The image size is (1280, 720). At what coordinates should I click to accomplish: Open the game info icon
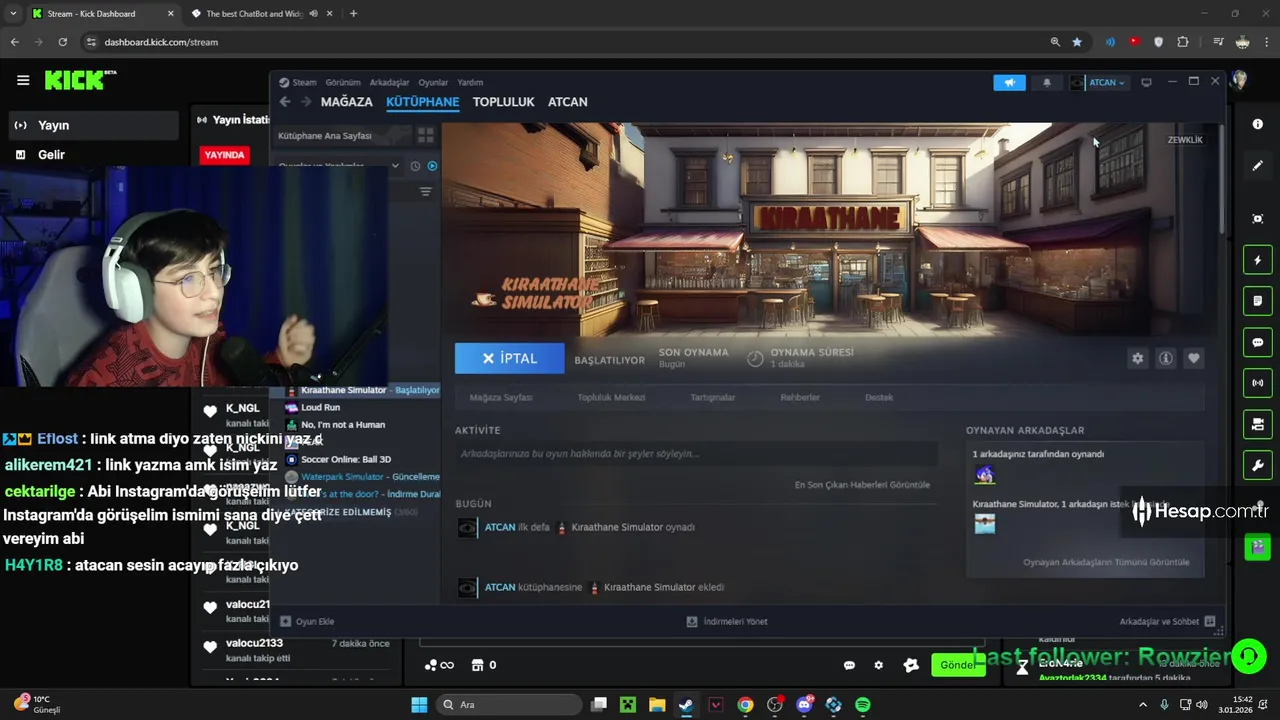(1165, 358)
